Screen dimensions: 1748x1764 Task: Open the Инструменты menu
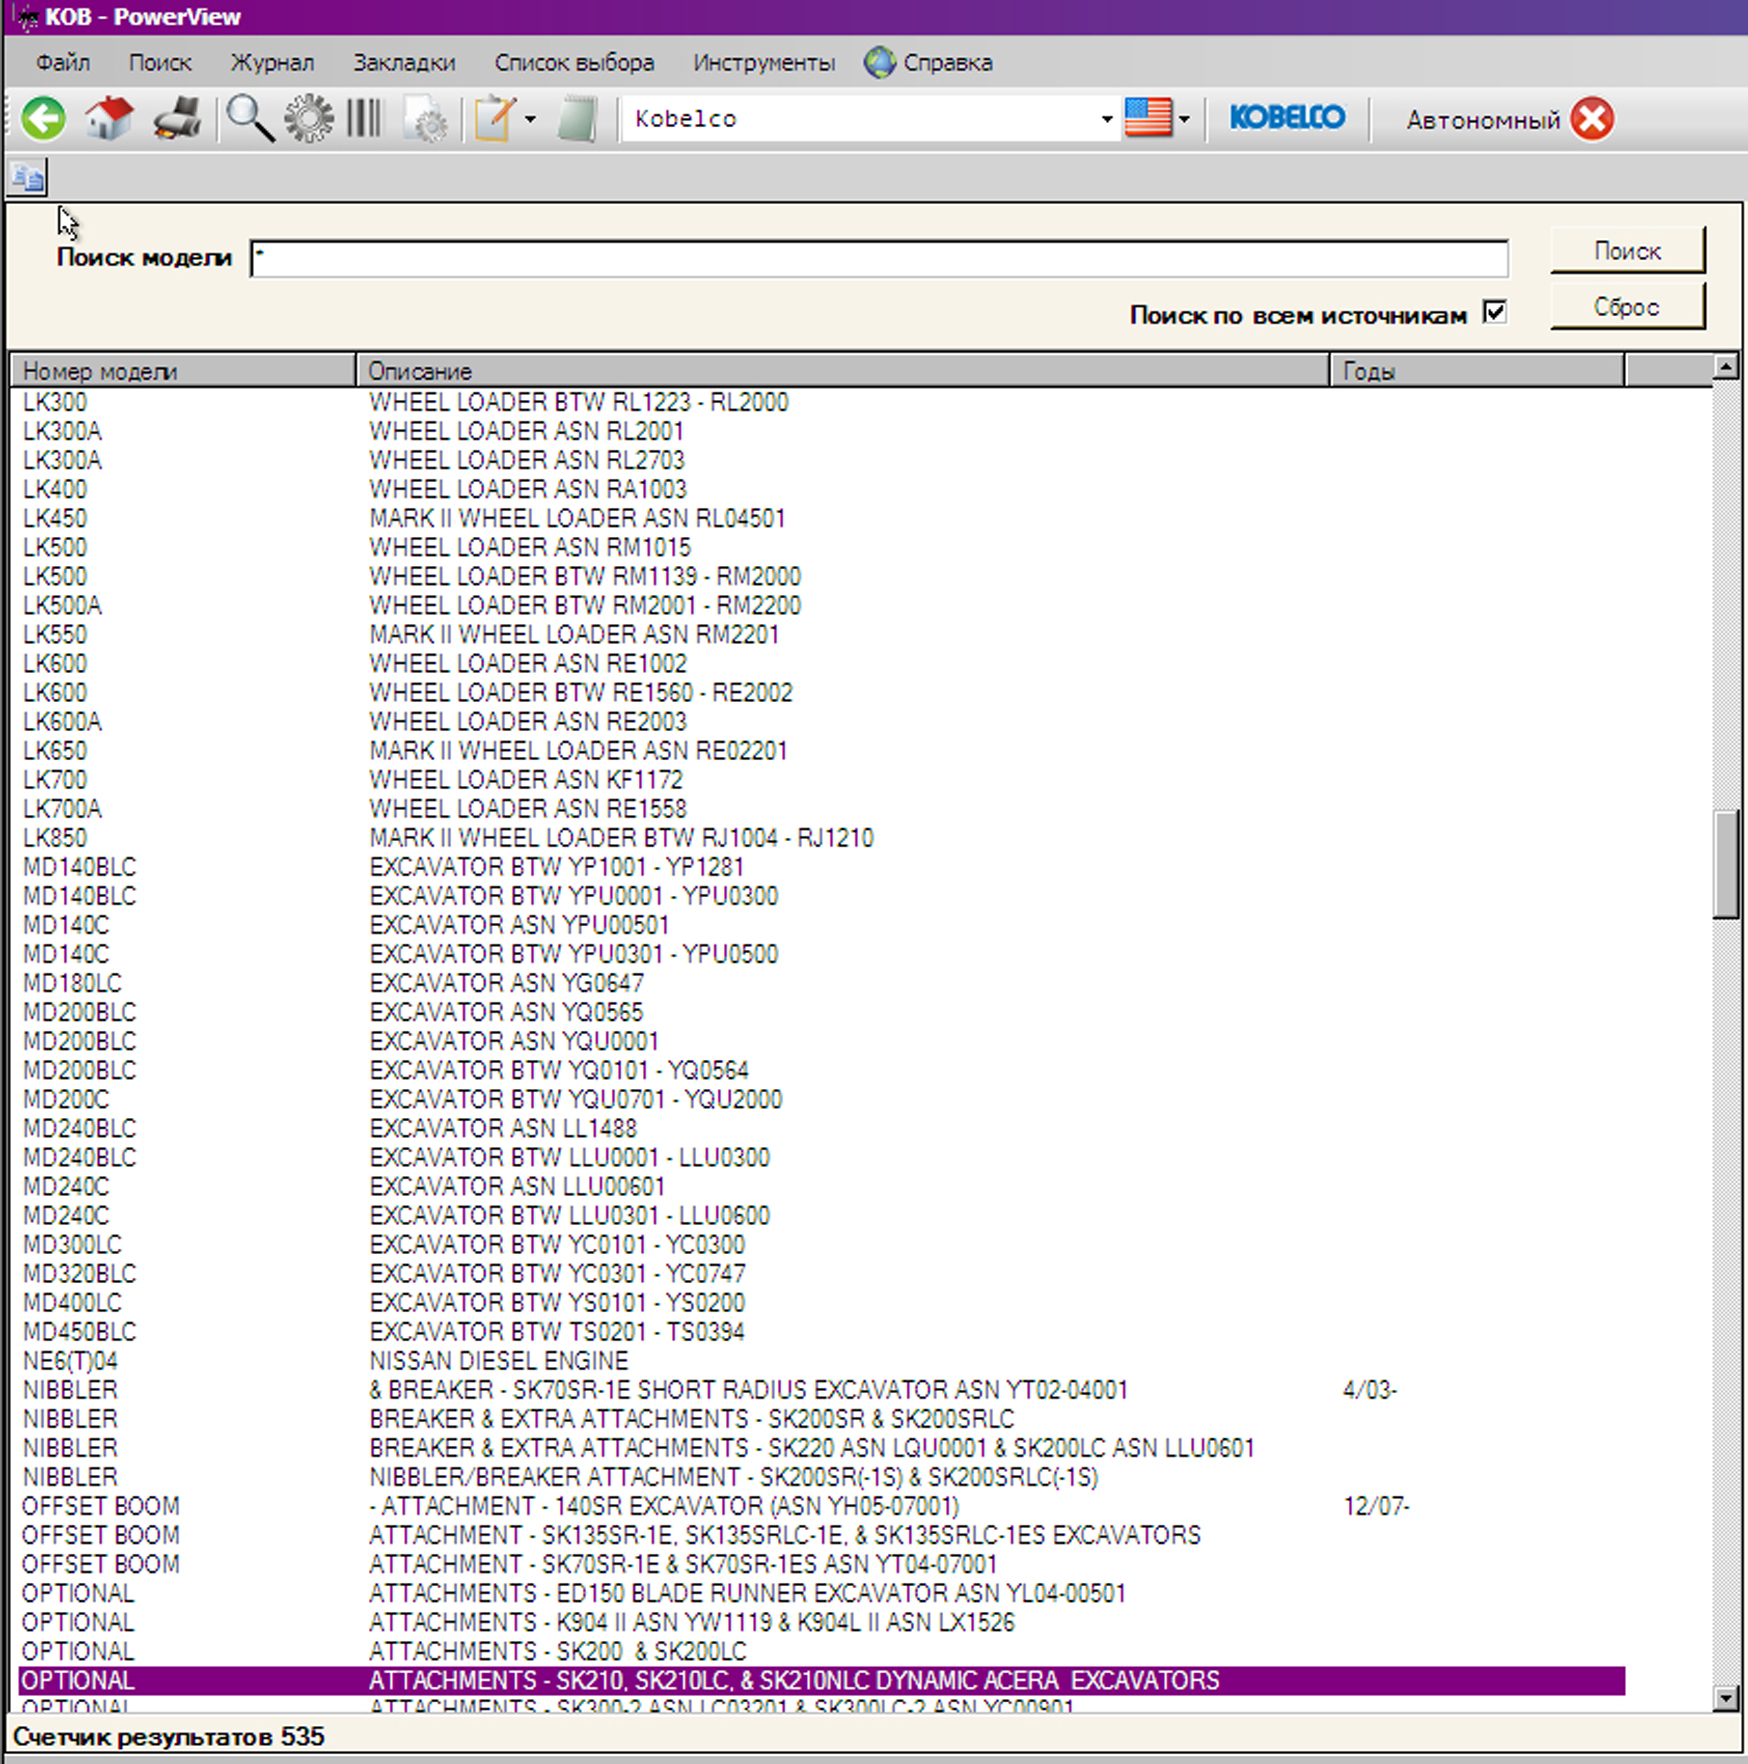(764, 63)
